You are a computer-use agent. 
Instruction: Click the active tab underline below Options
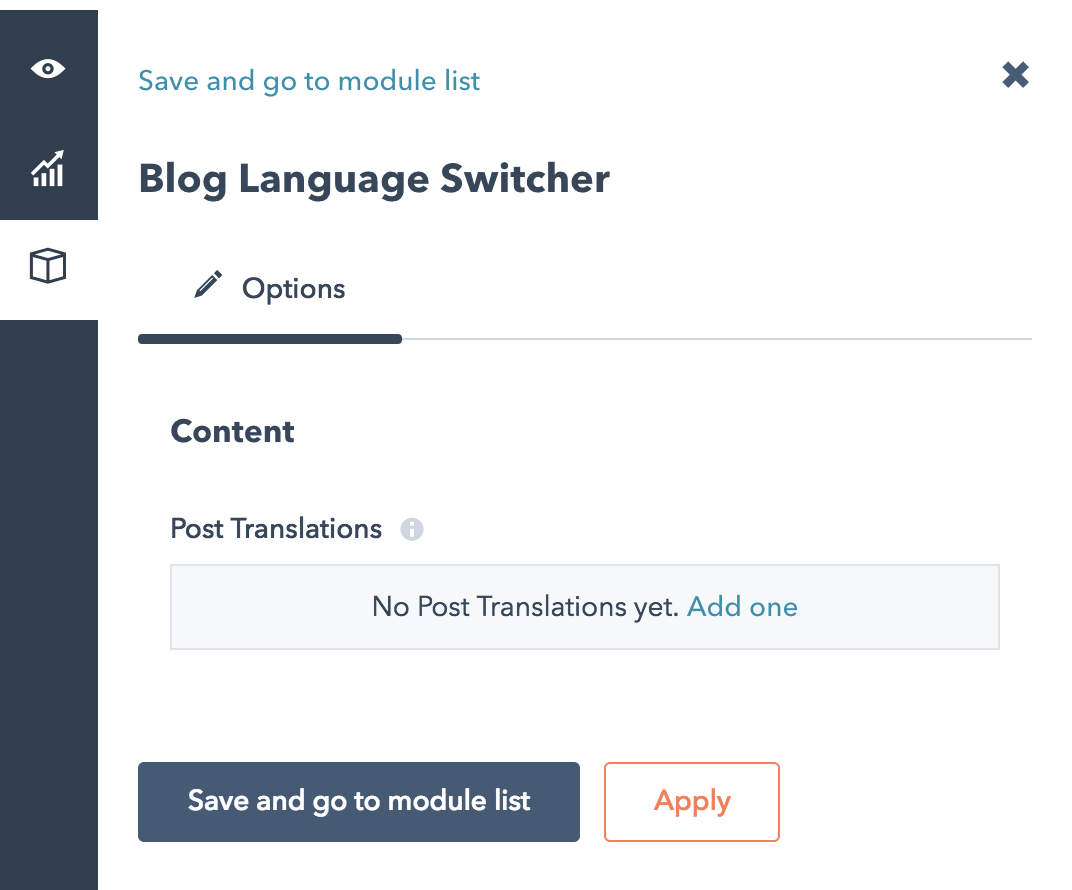pos(269,340)
